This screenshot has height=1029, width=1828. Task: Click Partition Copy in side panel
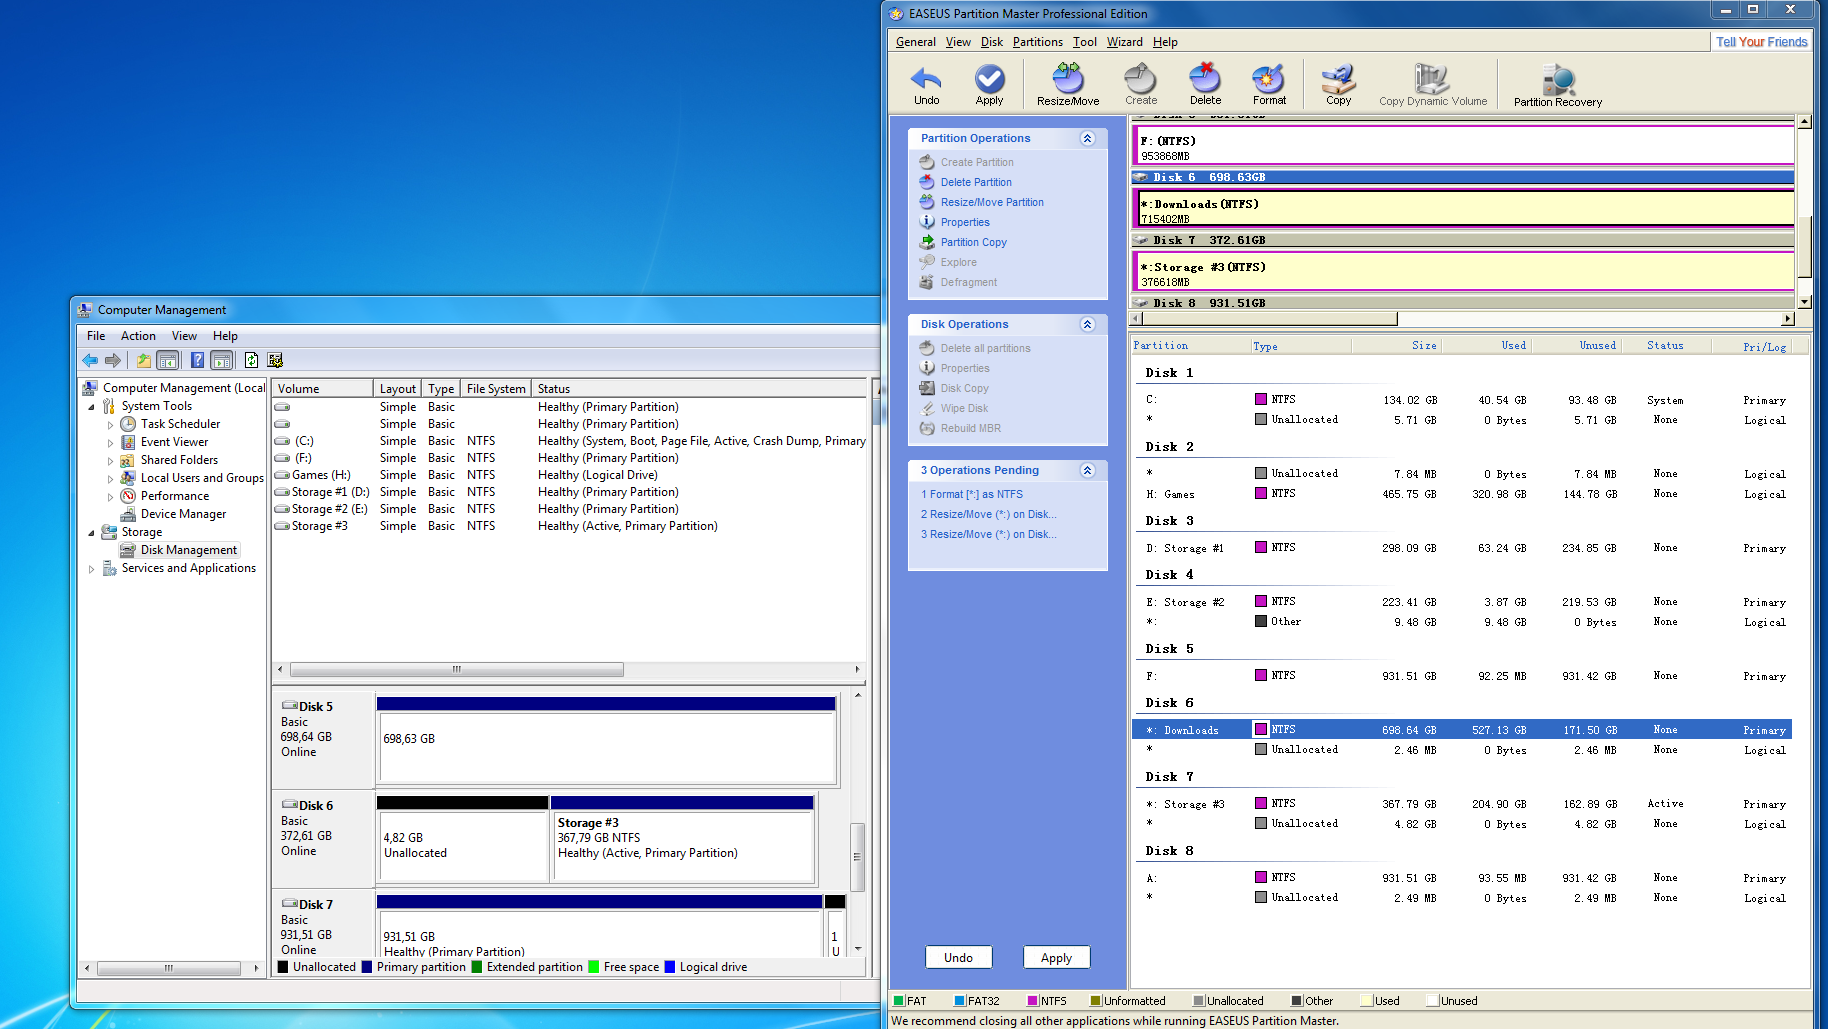pyautogui.click(x=973, y=242)
